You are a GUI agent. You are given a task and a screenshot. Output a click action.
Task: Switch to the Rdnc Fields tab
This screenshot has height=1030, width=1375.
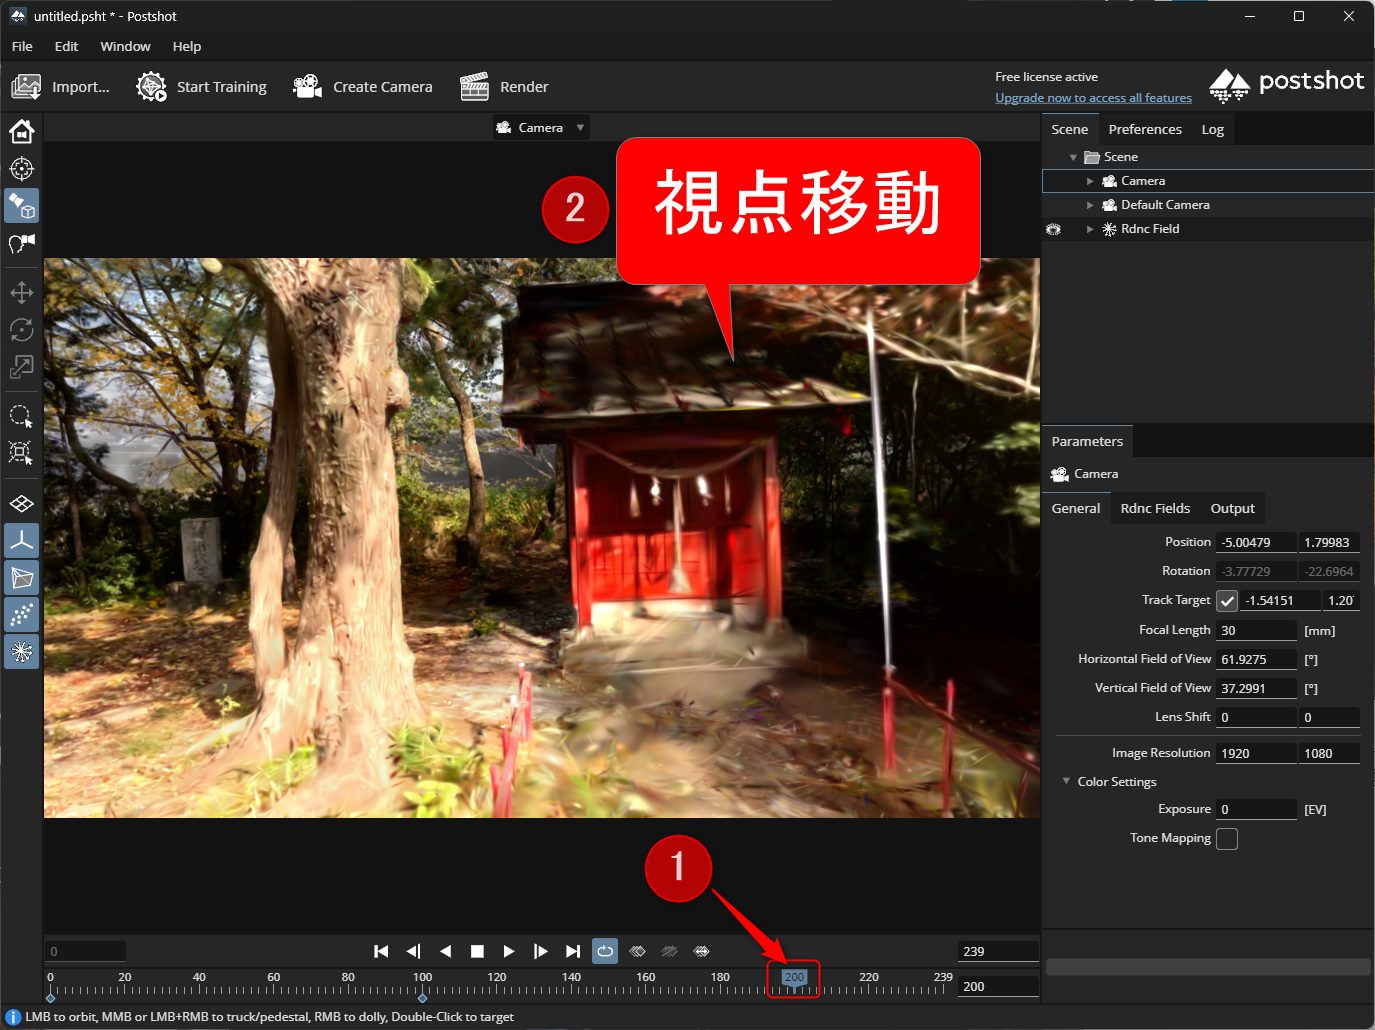(x=1155, y=508)
